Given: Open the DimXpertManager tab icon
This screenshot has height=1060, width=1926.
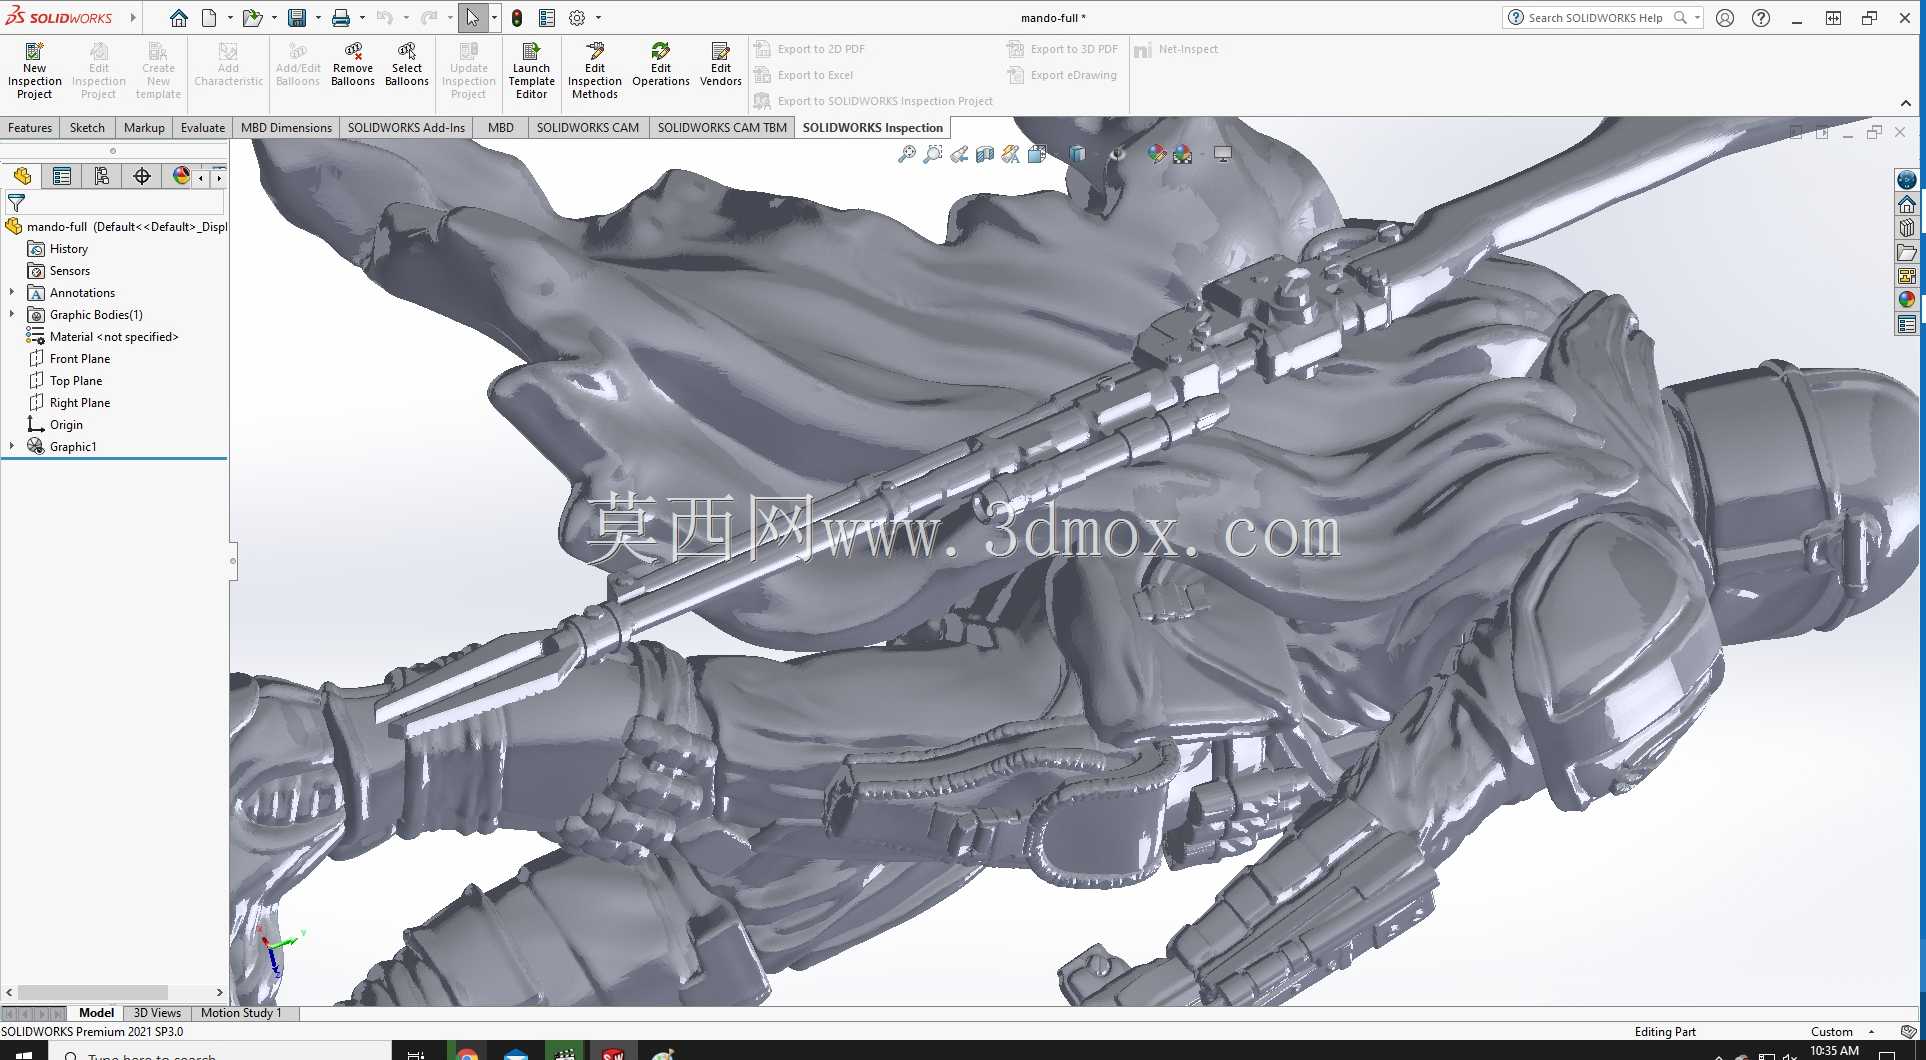Looking at the screenshot, I should point(142,177).
